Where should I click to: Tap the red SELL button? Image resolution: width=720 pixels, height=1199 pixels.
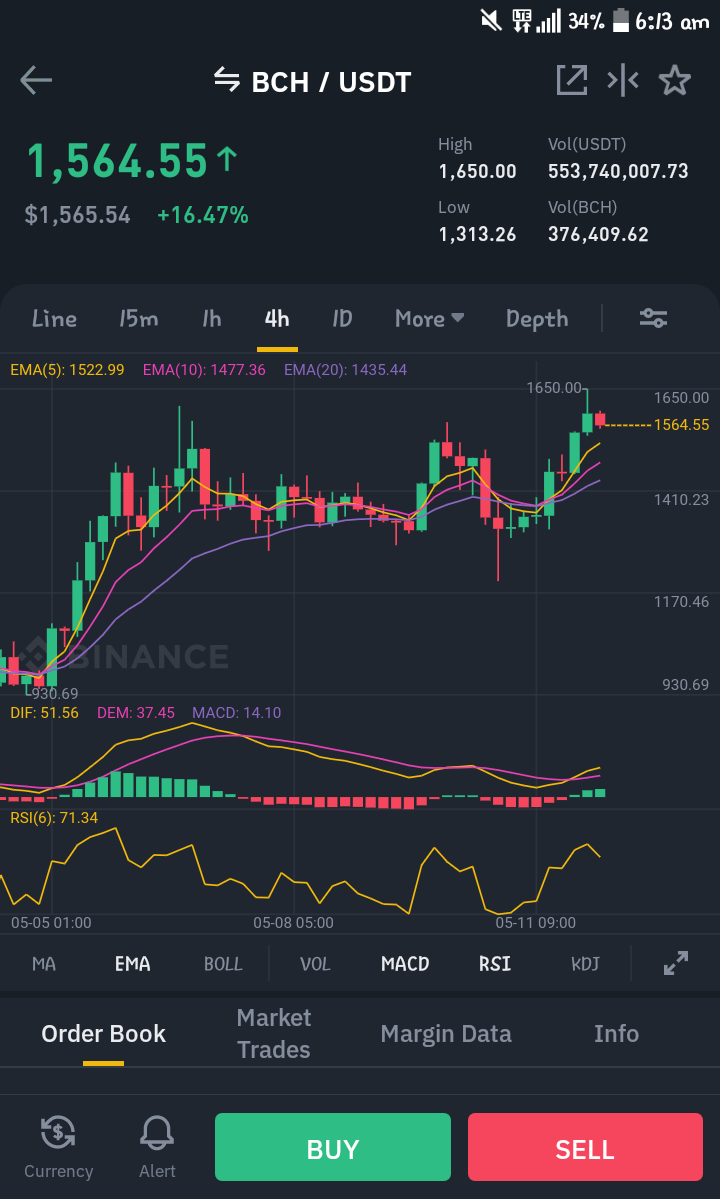tap(585, 1148)
